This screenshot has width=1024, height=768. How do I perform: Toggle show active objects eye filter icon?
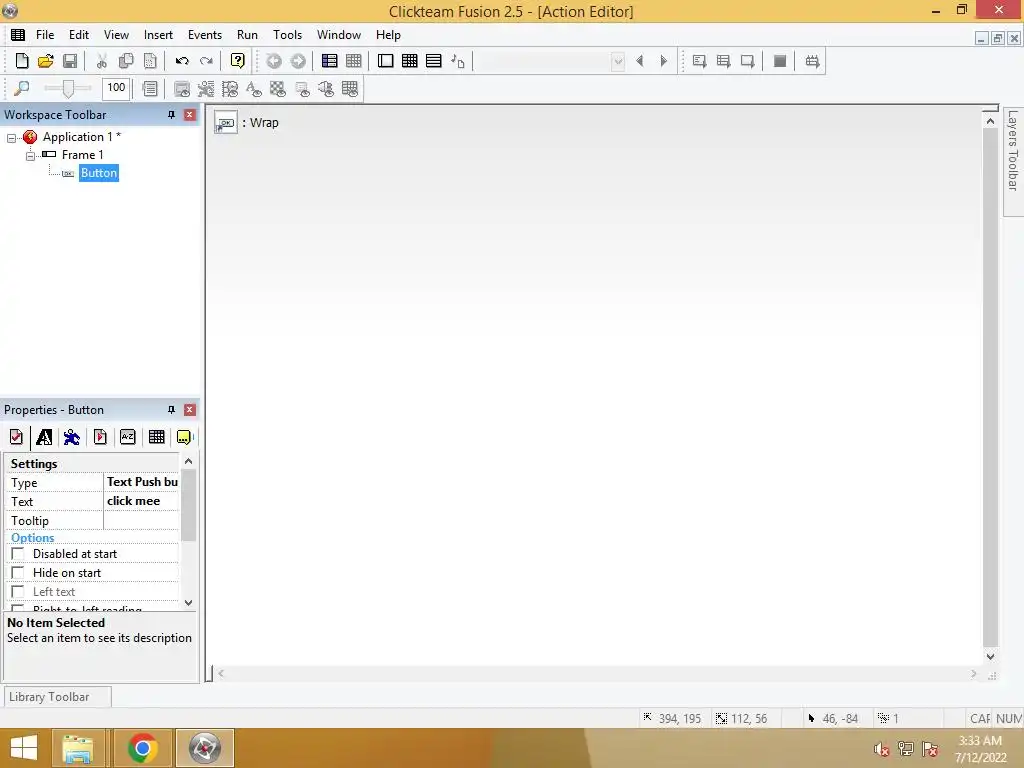click(206, 88)
